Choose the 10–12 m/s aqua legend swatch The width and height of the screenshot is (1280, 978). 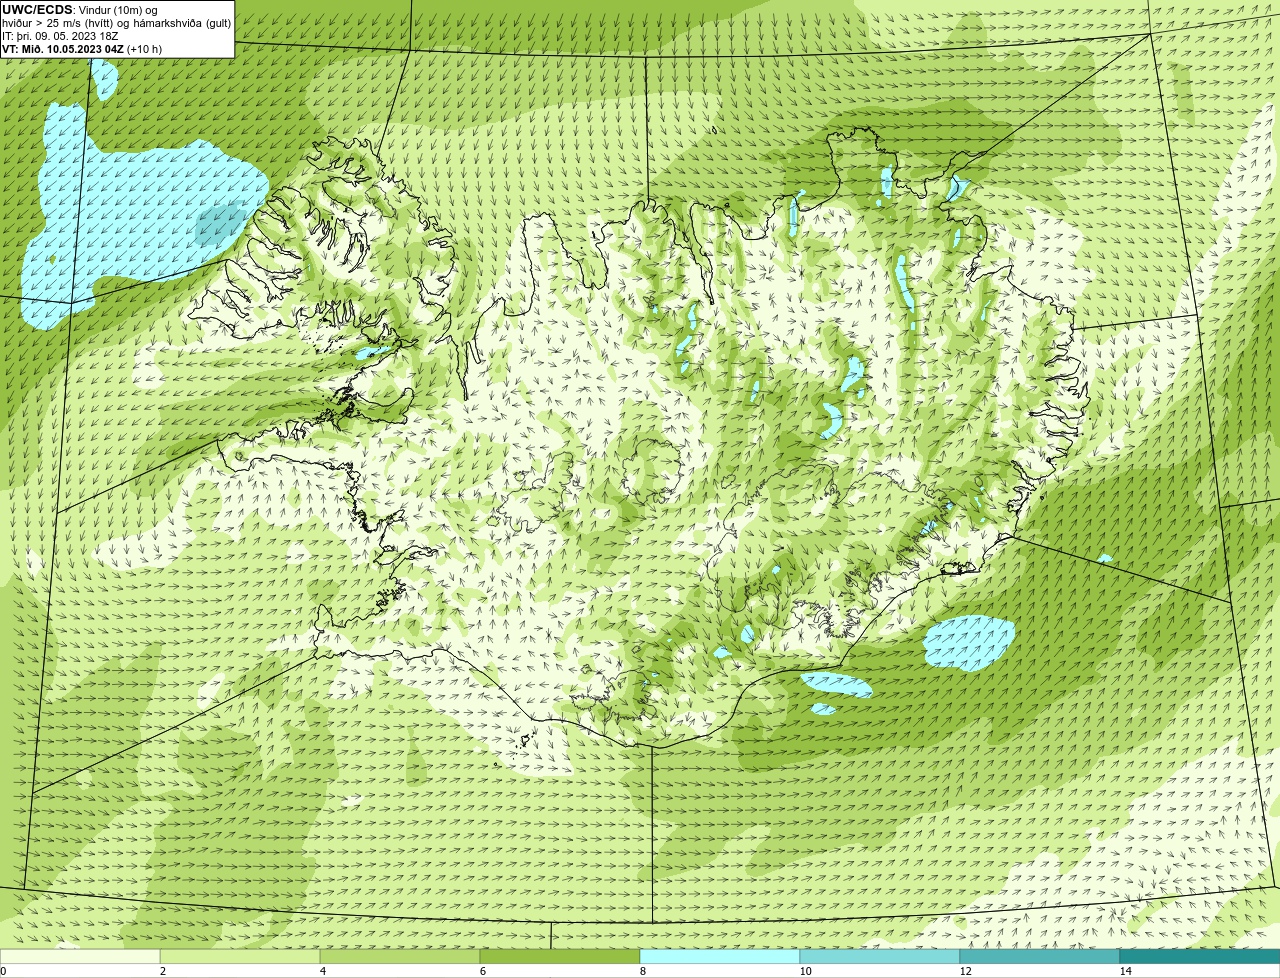[880, 956]
